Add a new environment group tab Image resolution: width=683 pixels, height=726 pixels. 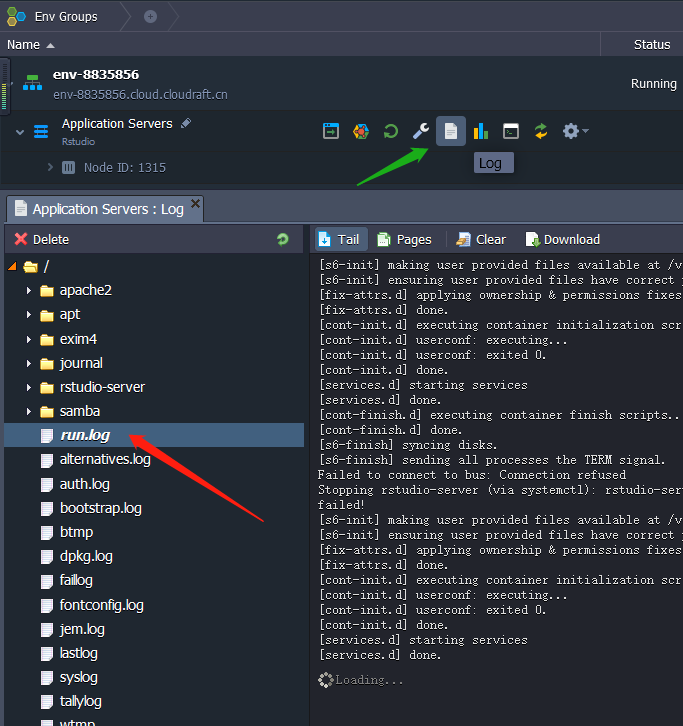(150, 16)
